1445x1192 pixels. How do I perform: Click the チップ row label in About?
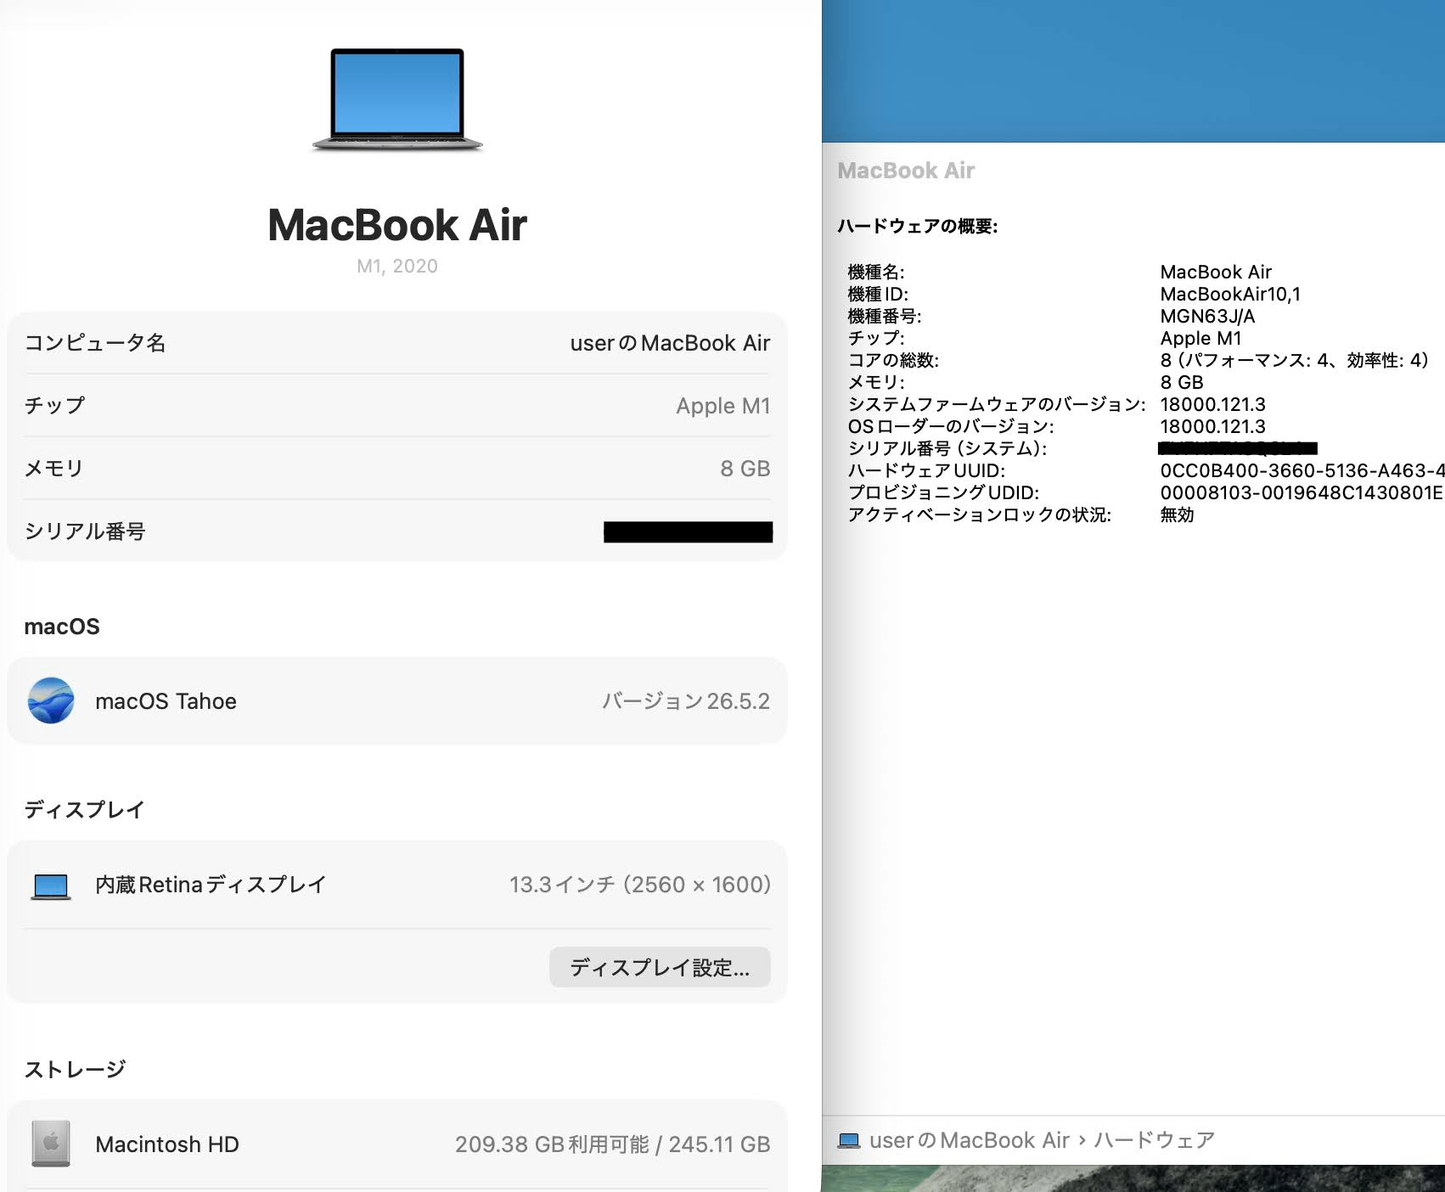pyautogui.click(x=55, y=405)
